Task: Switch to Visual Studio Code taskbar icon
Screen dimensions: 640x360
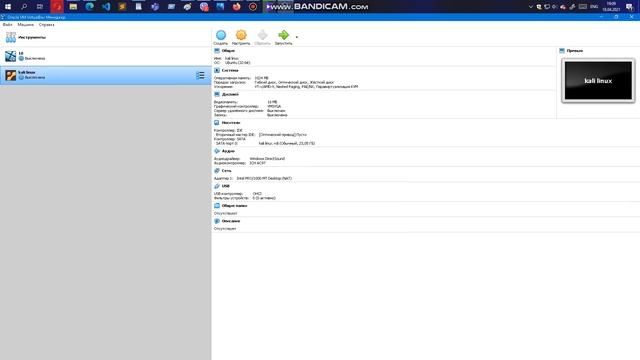Action: pyautogui.click(x=106, y=7)
